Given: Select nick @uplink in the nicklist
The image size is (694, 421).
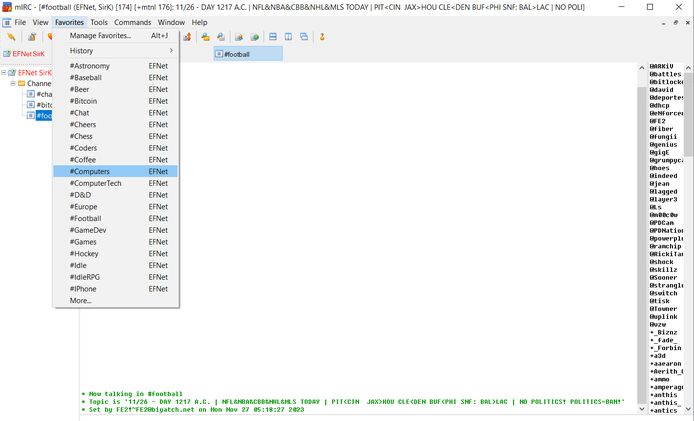Looking at the screenshot, I should tap(663, 317).
